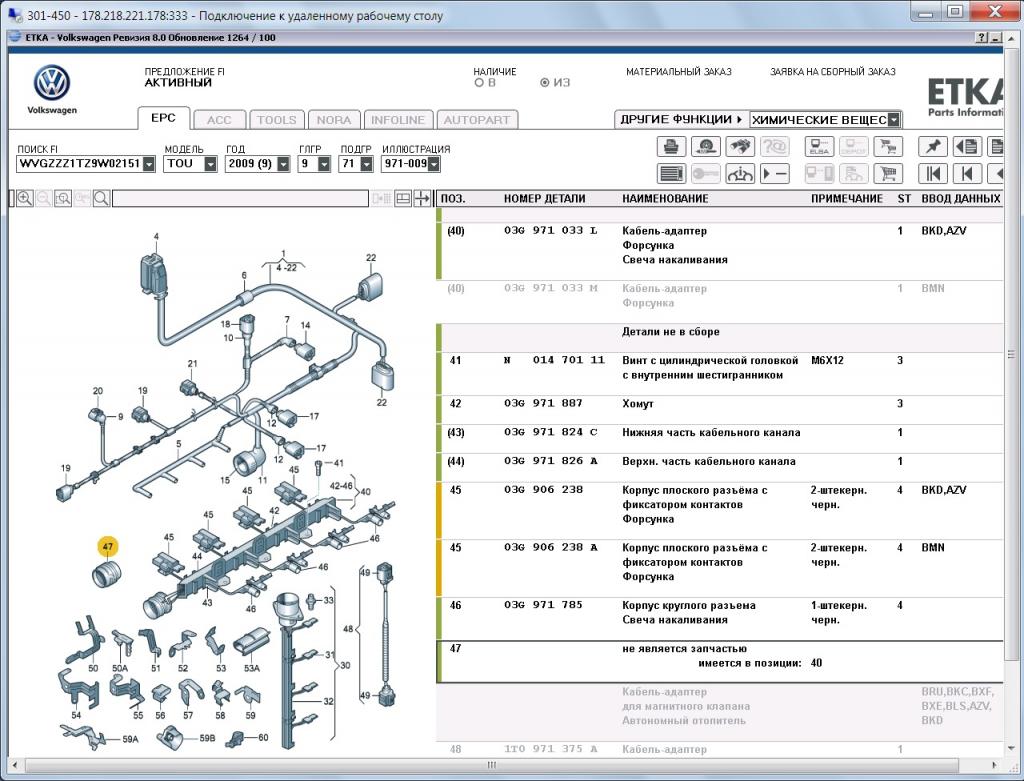
Task: Open the ГОД dropdown showing 2009 (9)
Action: (283, 164)
